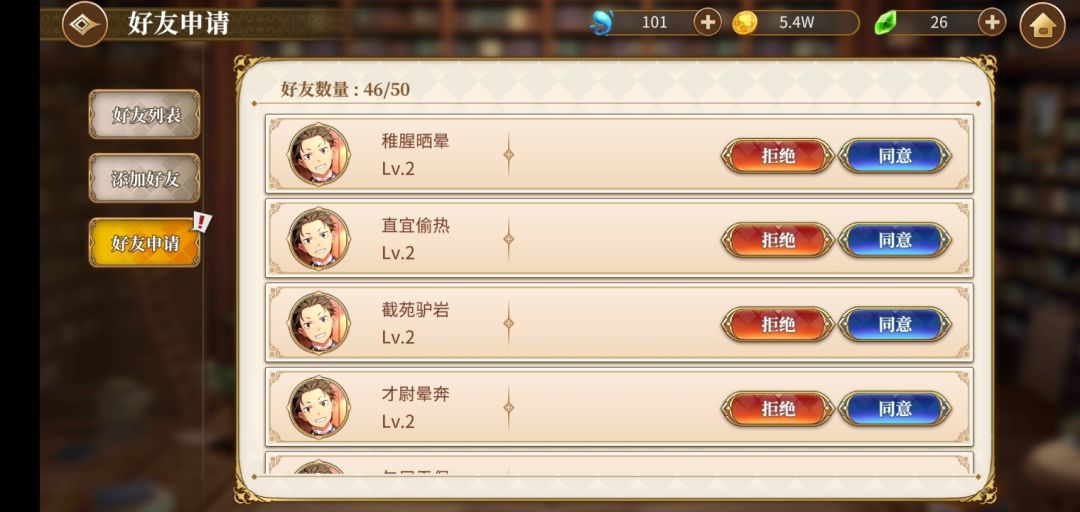This screenshot has width=1080, height=512.
Task: Open avatar of player 稚腥晒晕
Action: 318,154
